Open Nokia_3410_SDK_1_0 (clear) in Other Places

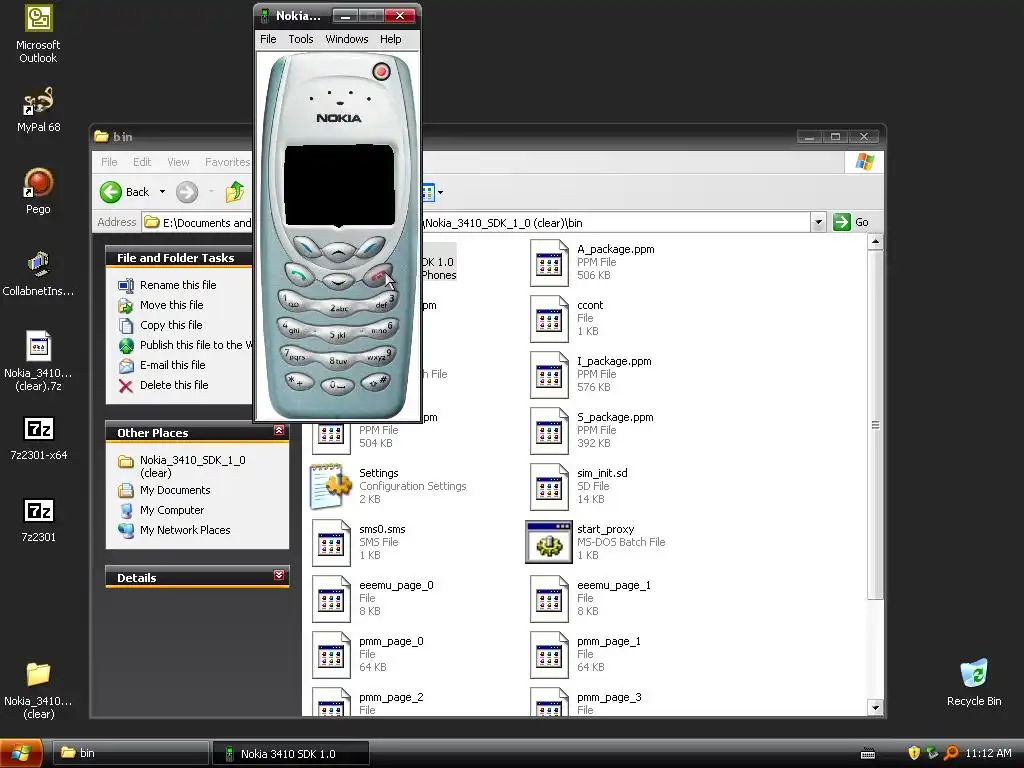[x=192, y=466]
